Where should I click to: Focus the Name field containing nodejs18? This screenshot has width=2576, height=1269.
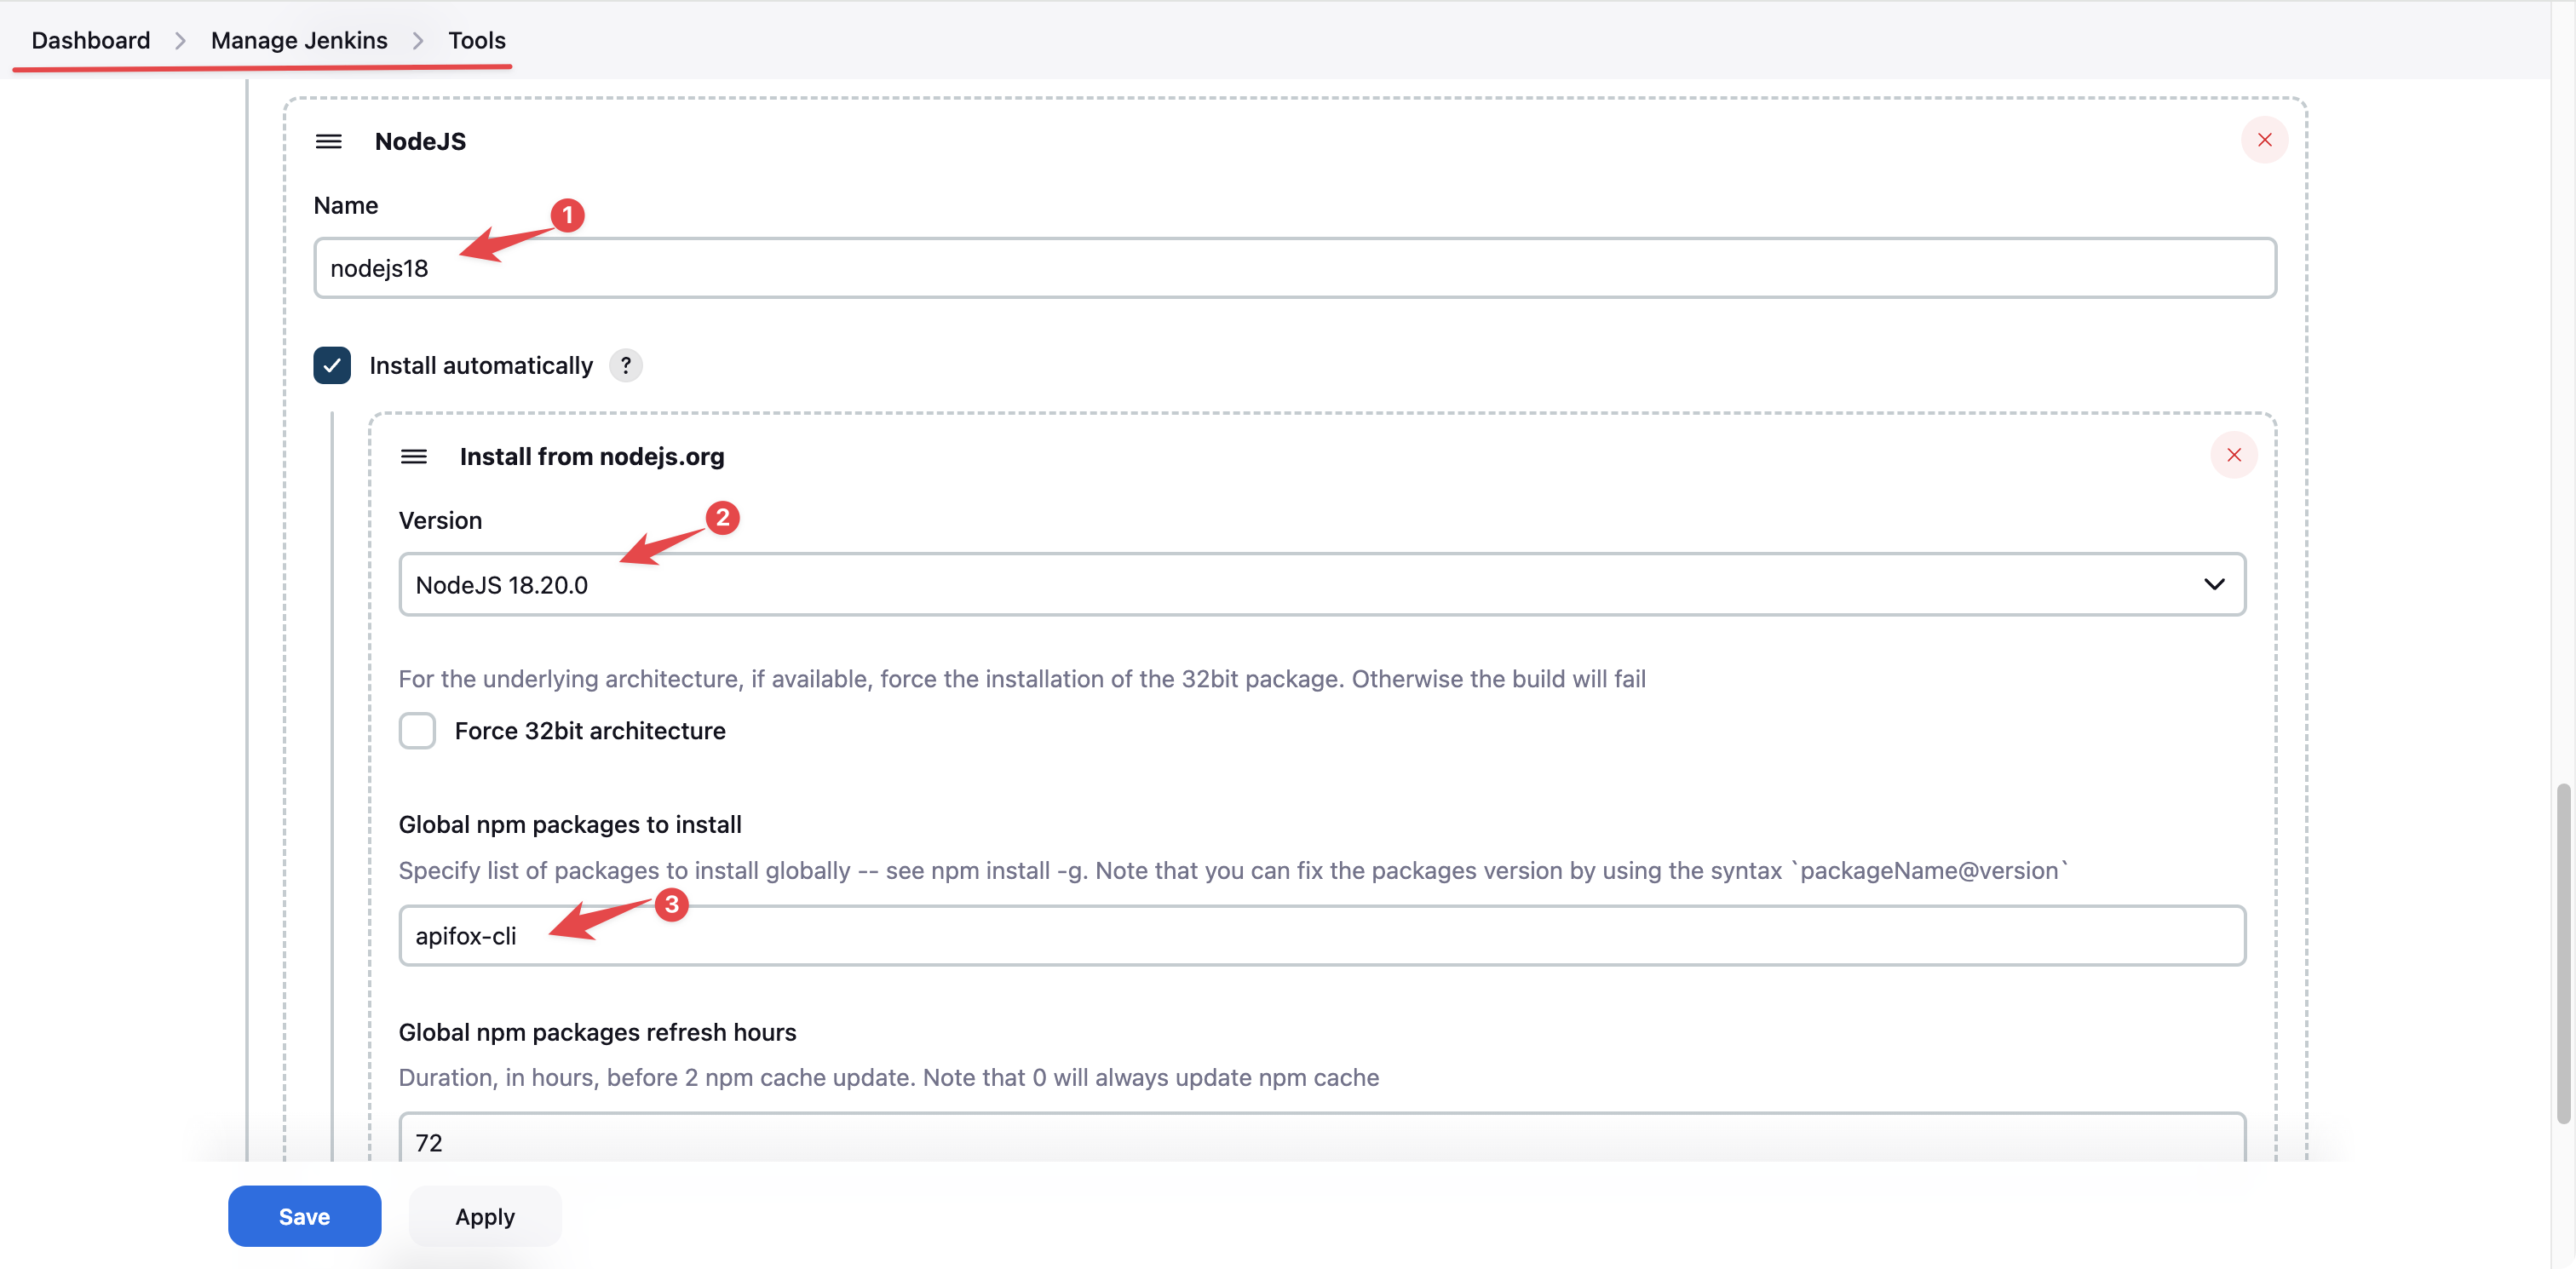click(x=1294, y=268)
